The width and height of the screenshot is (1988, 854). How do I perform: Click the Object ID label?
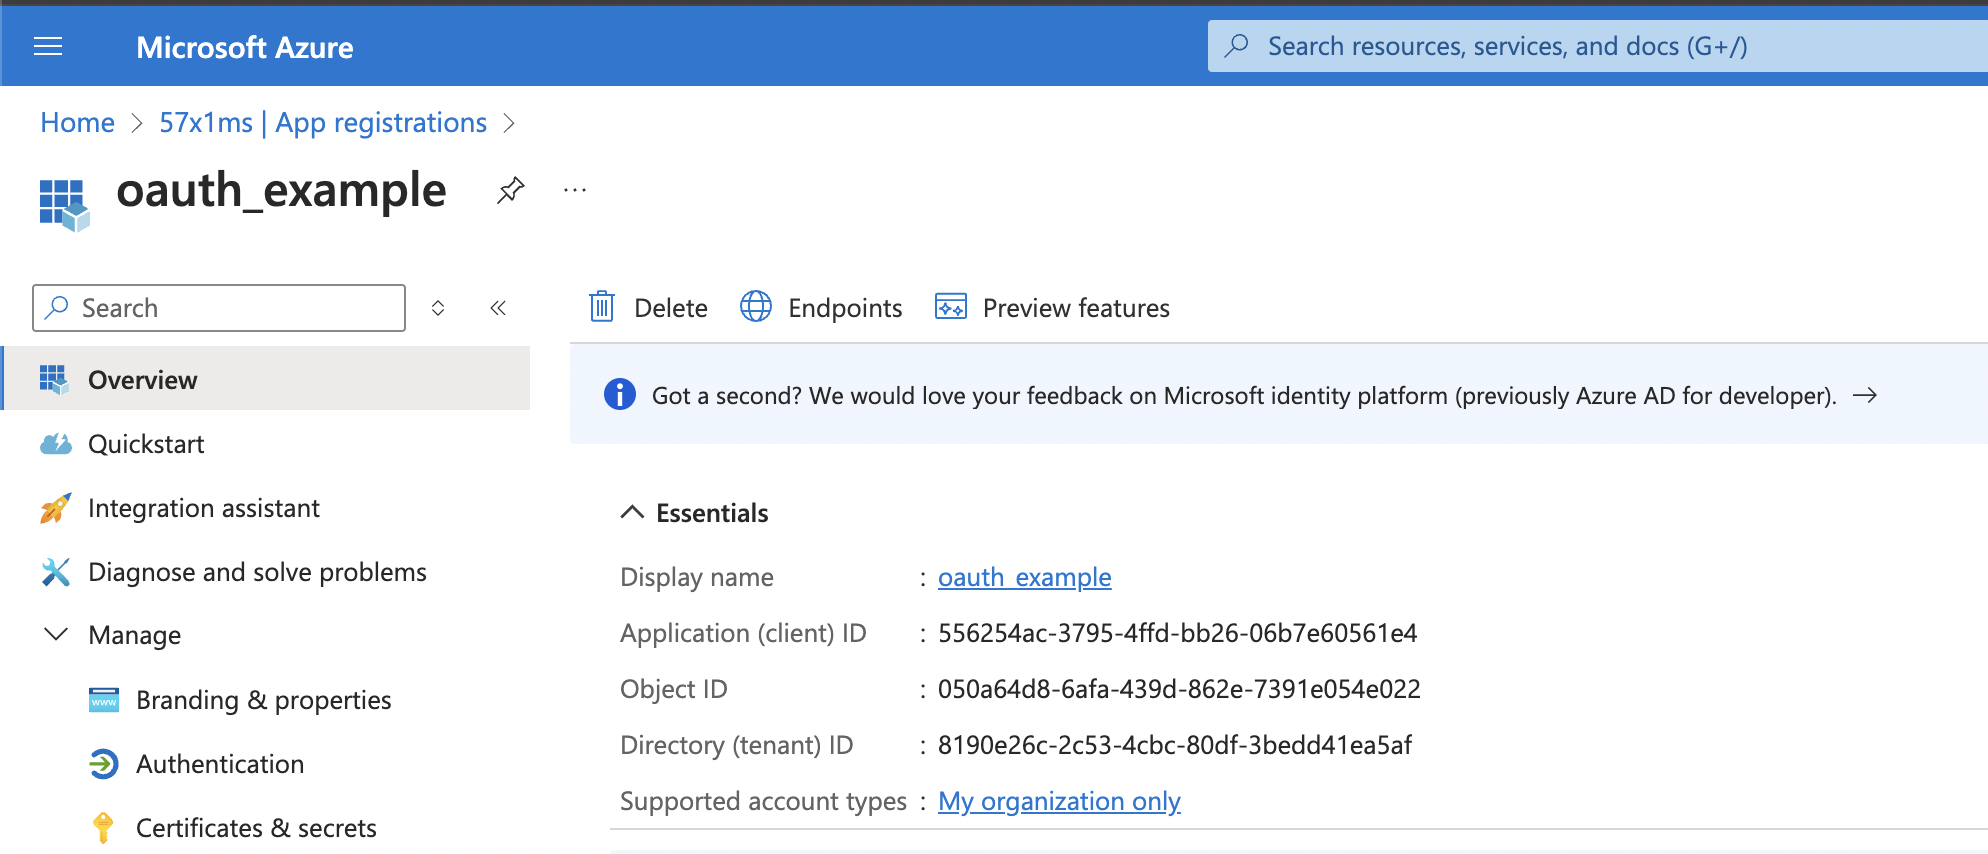tap(674, 689)
